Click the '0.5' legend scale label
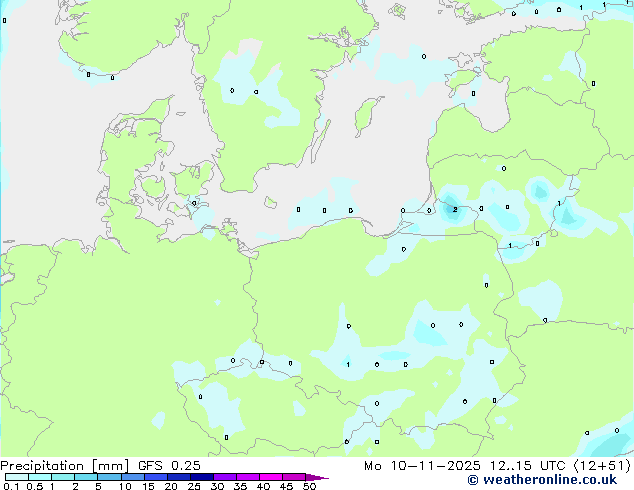Image resolution: width=634 pixels, height=490 pixels. [x=34, y=486]
